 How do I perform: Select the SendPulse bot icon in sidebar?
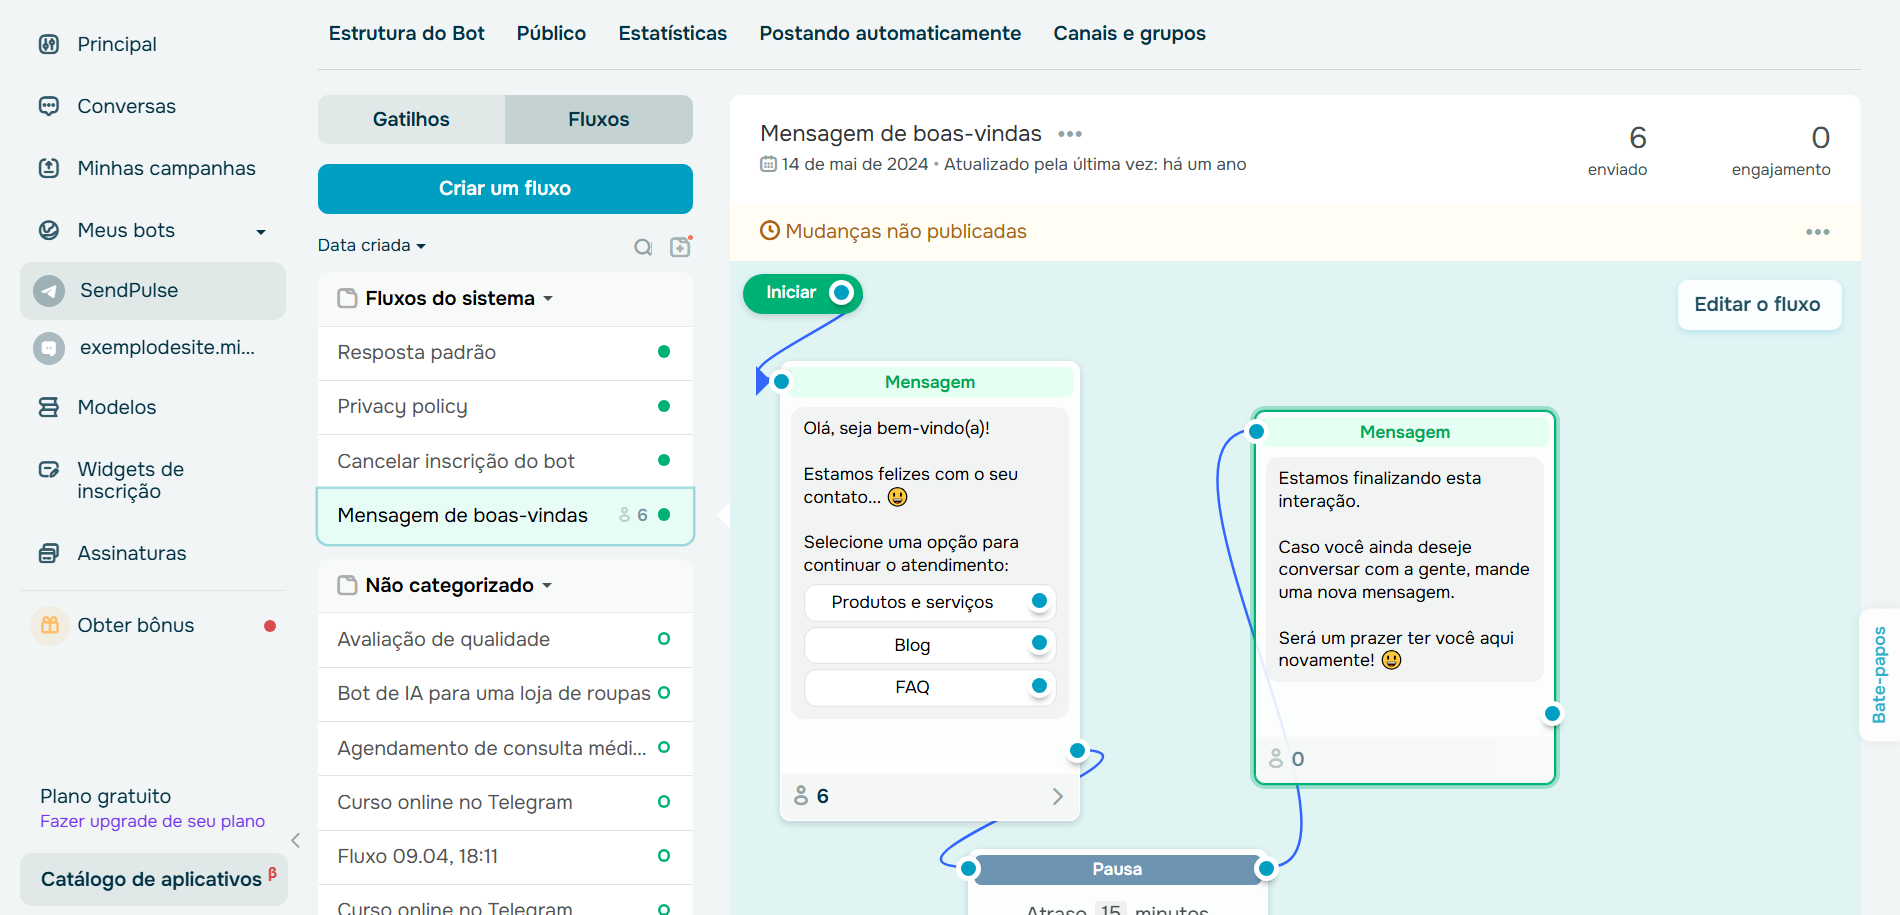point(49,290)
